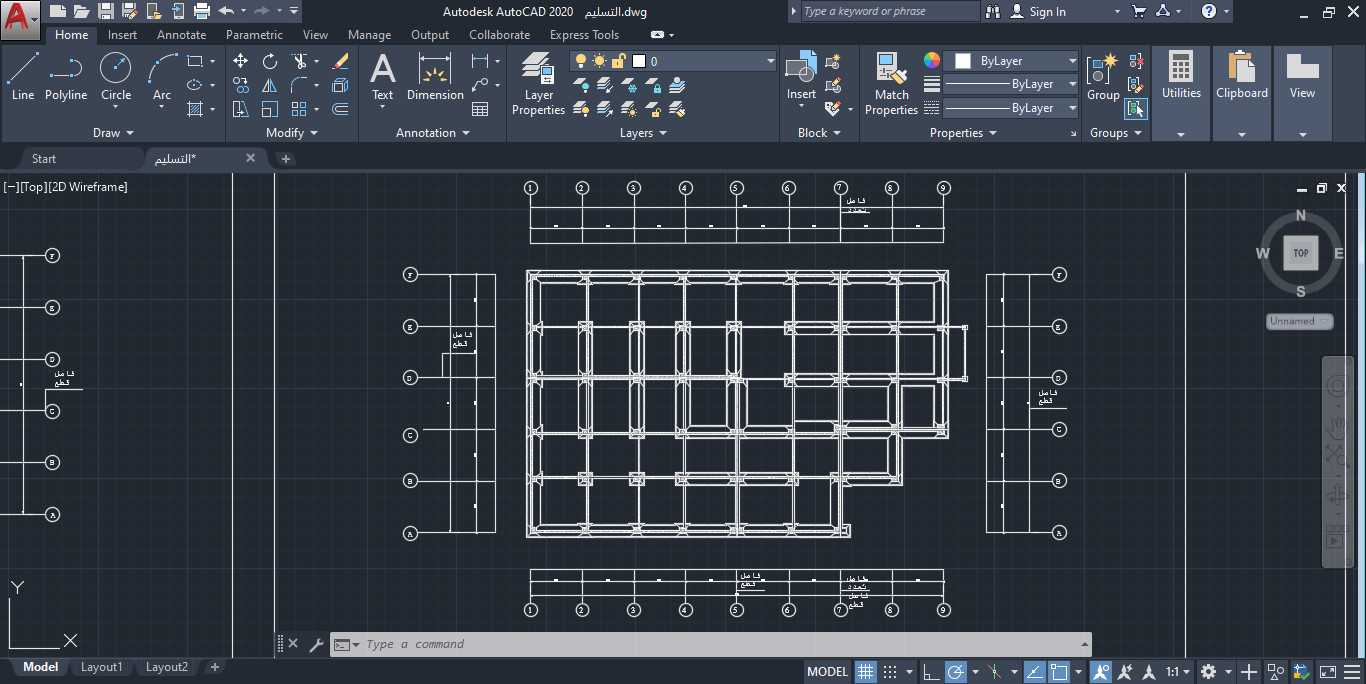
Task: Select the Polyline tool
Action: (66, 80)
